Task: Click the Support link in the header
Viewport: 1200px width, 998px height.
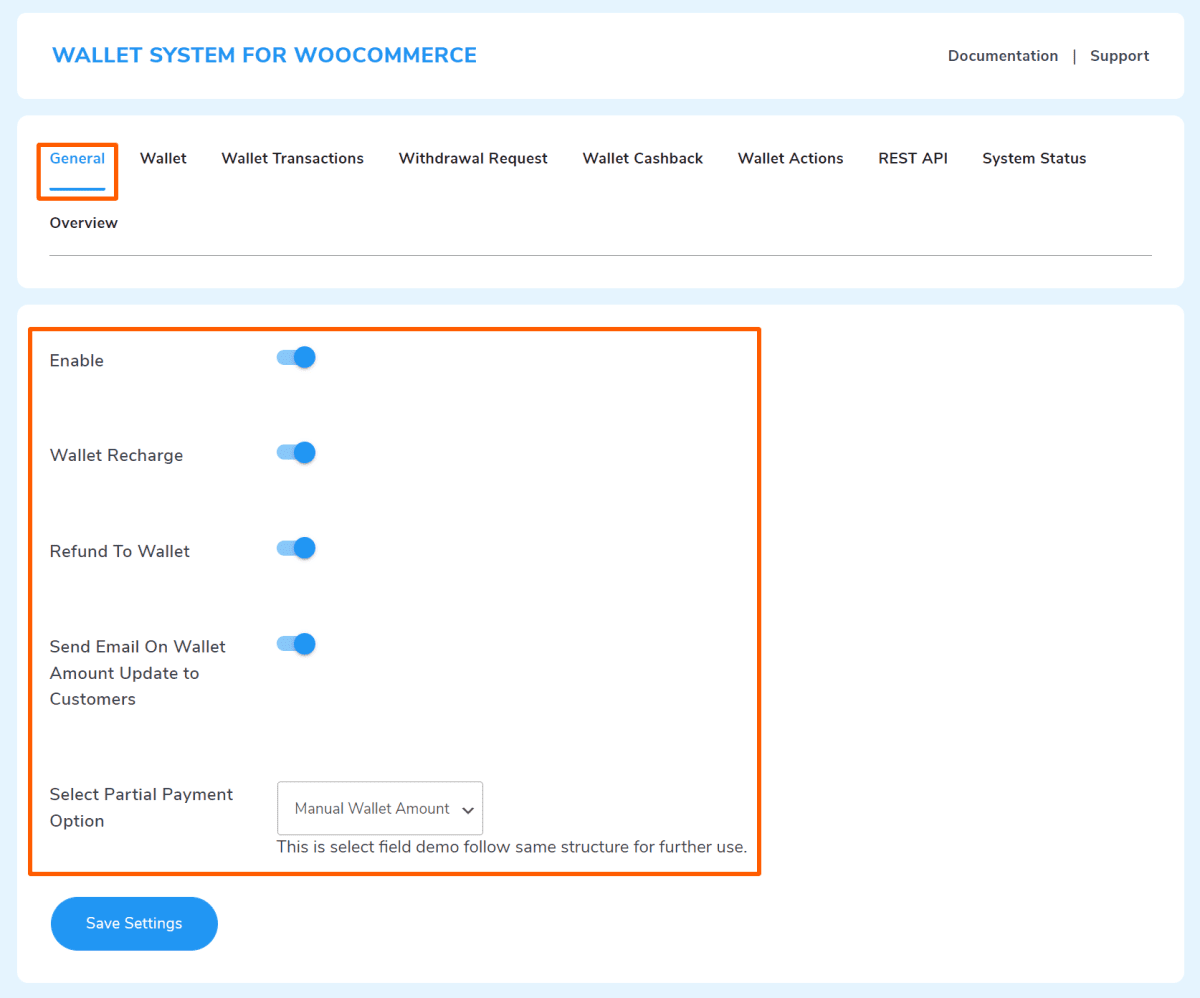Action: [1119, 56]
